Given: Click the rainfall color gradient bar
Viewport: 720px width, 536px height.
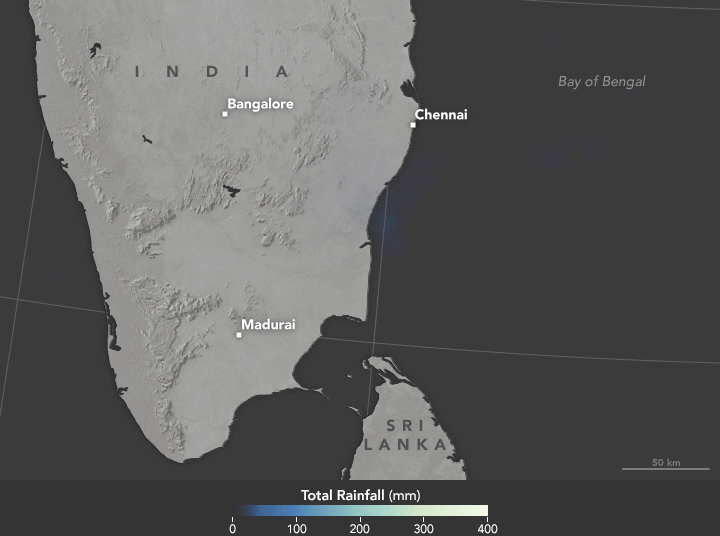Looking at the screenshot, I should point(360,510).
